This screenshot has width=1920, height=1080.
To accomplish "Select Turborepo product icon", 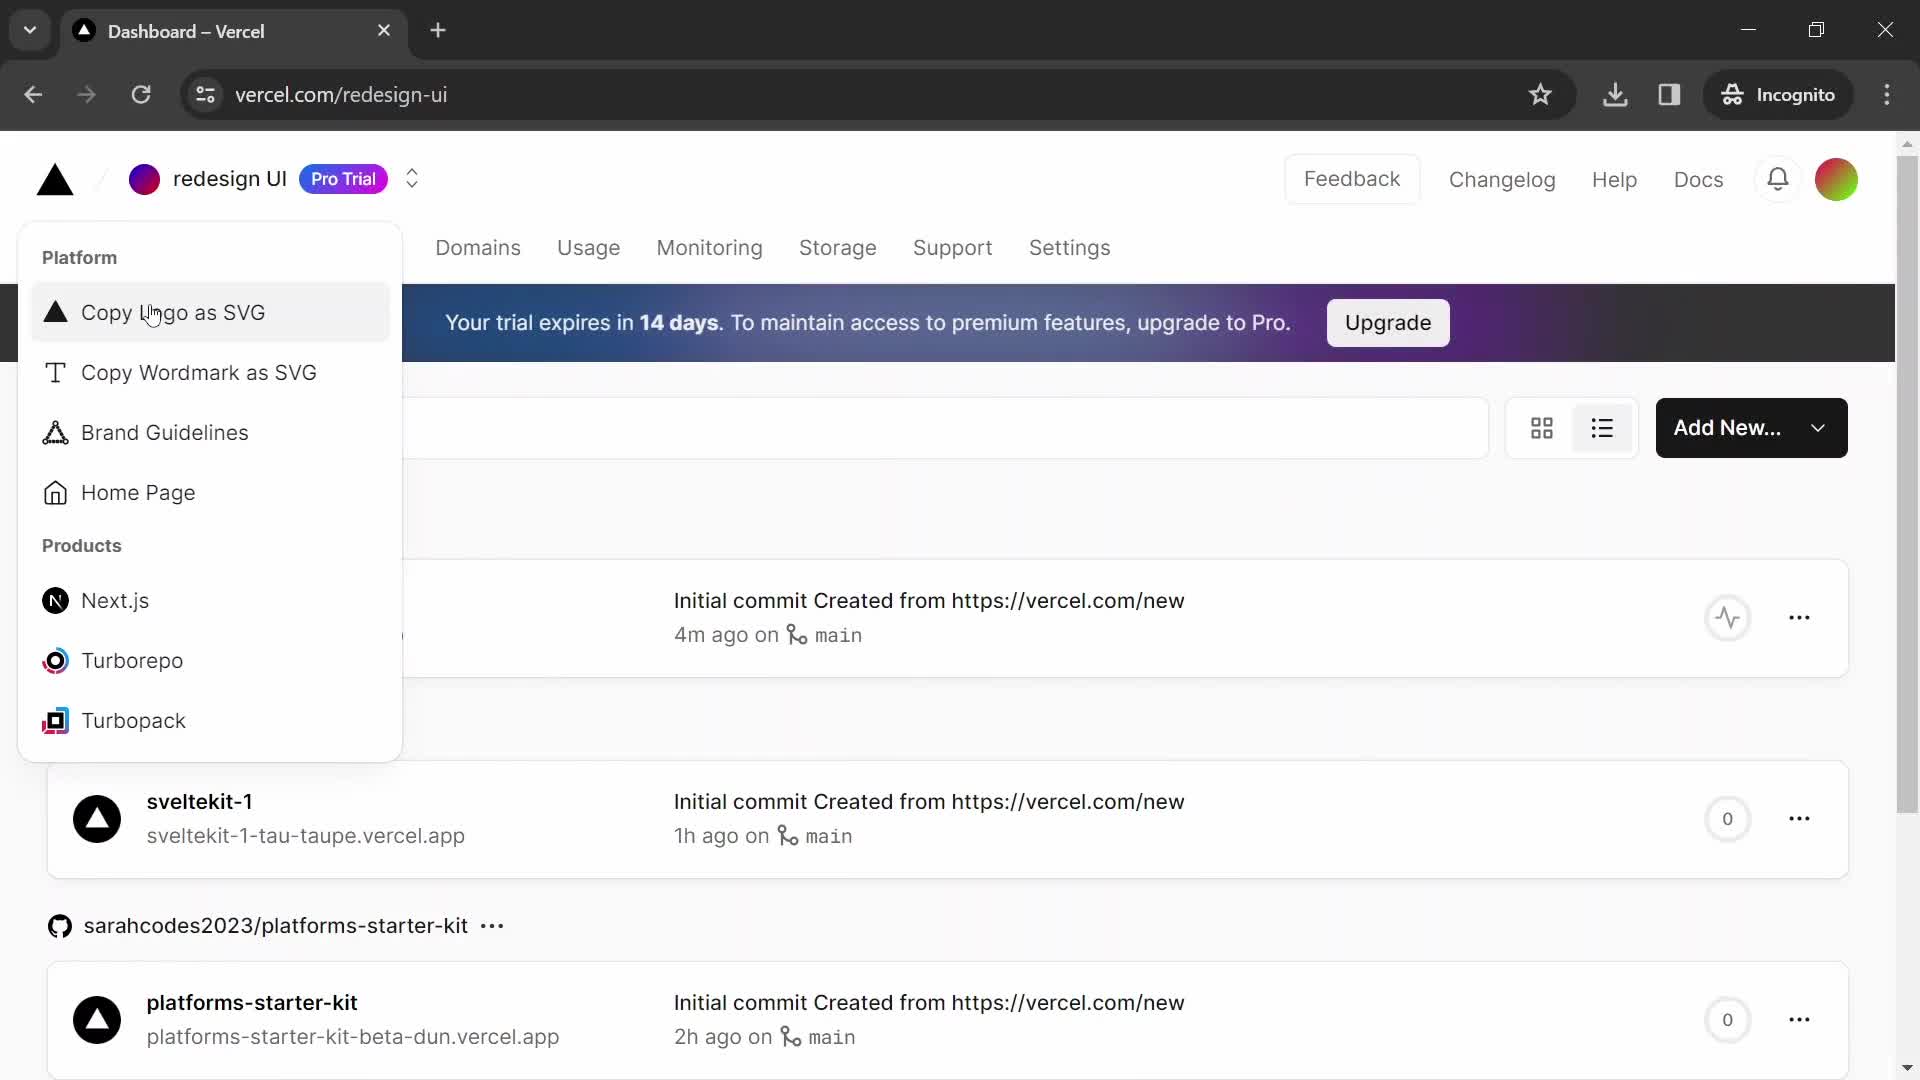I will (54, 659).
